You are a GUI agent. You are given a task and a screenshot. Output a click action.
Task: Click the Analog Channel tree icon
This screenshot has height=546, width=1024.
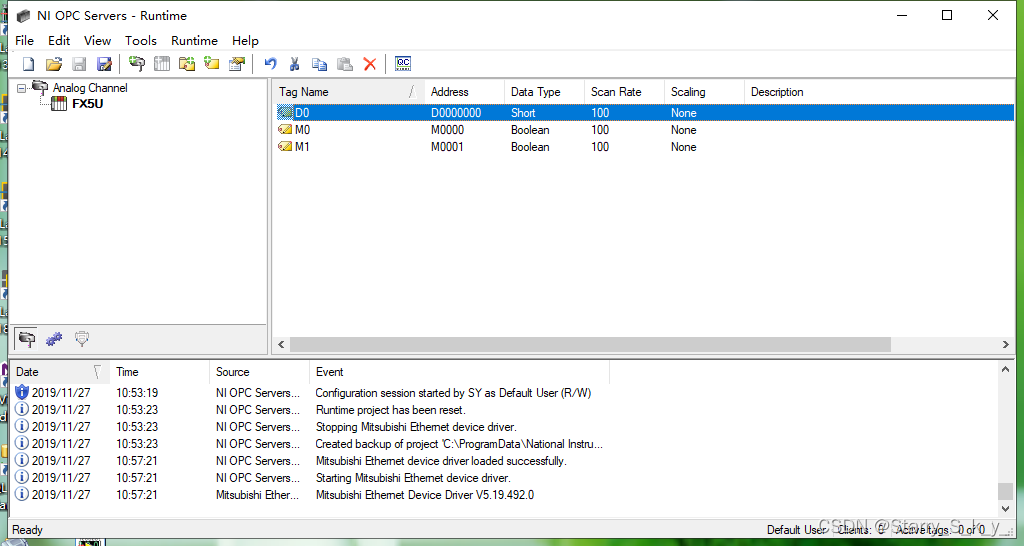click(40, 87)
